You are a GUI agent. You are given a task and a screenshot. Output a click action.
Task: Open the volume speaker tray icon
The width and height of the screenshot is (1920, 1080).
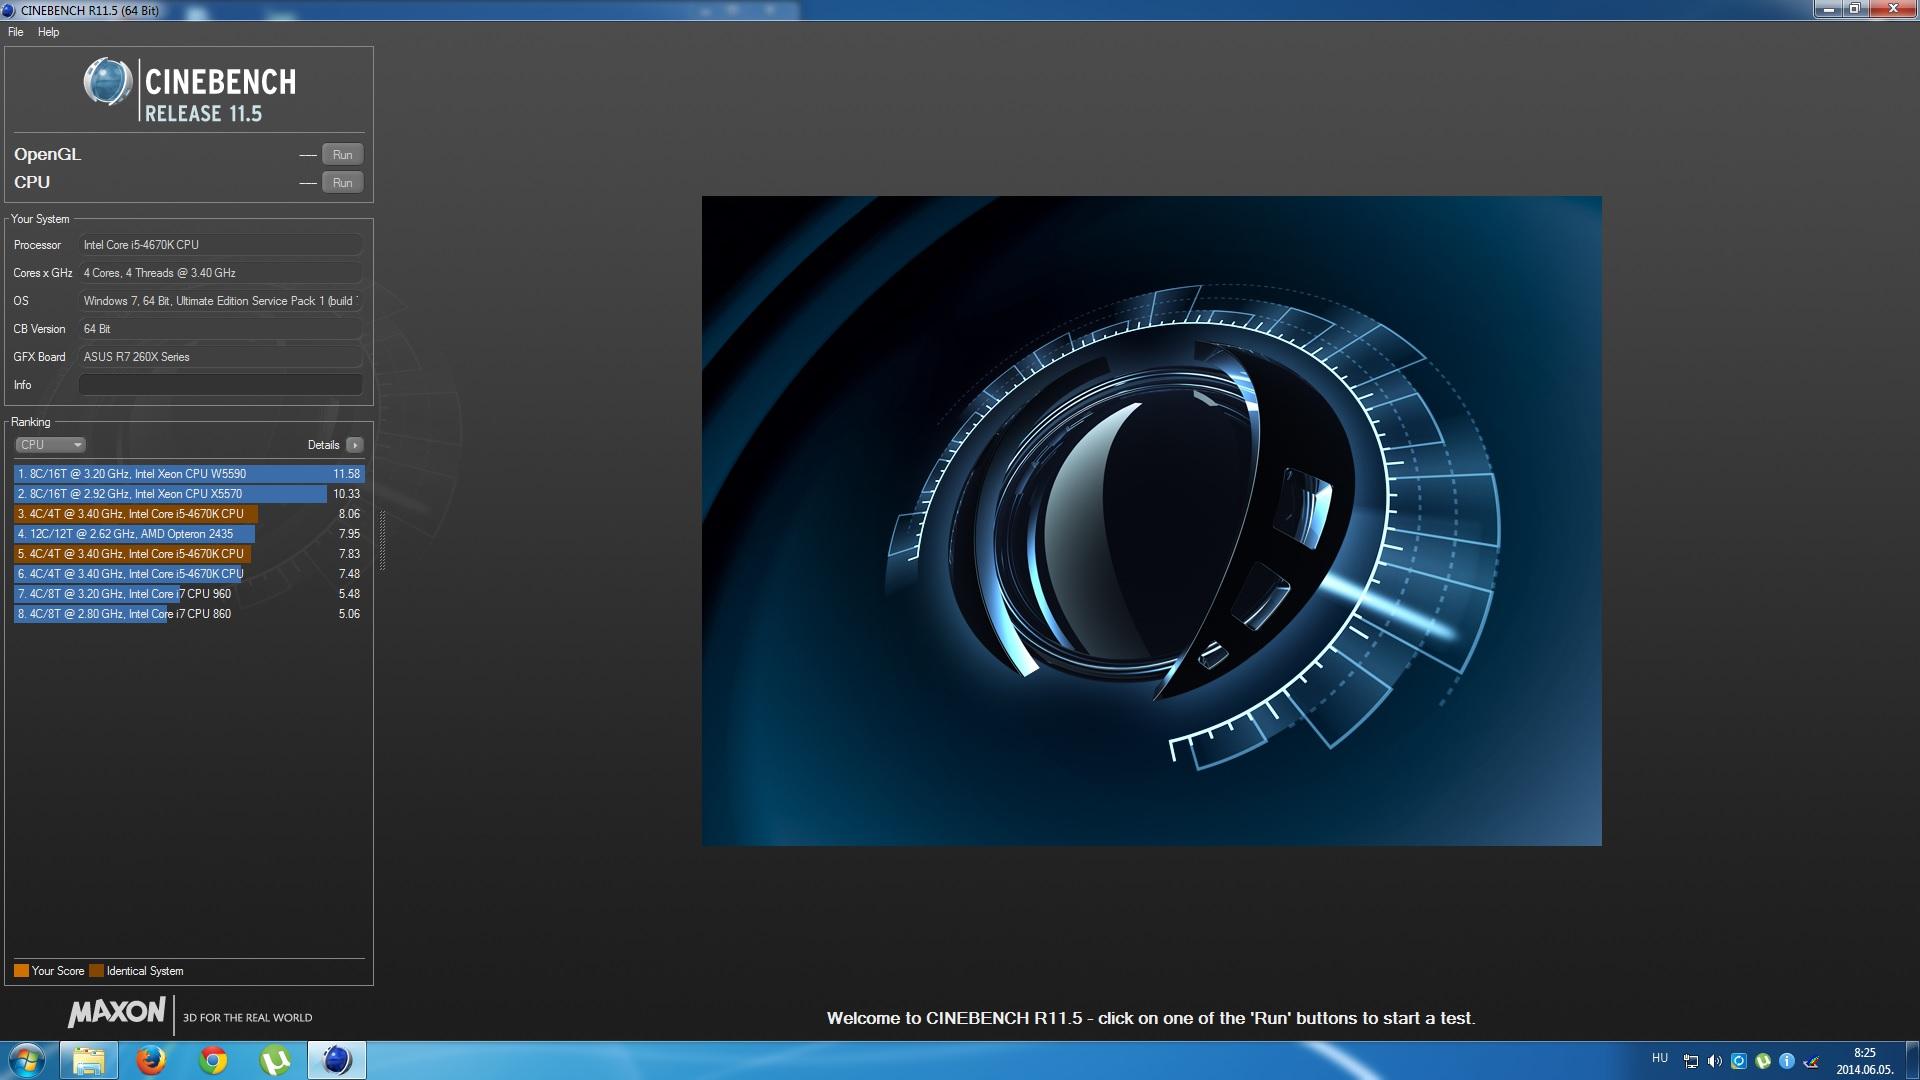tap(1715, 1061)
